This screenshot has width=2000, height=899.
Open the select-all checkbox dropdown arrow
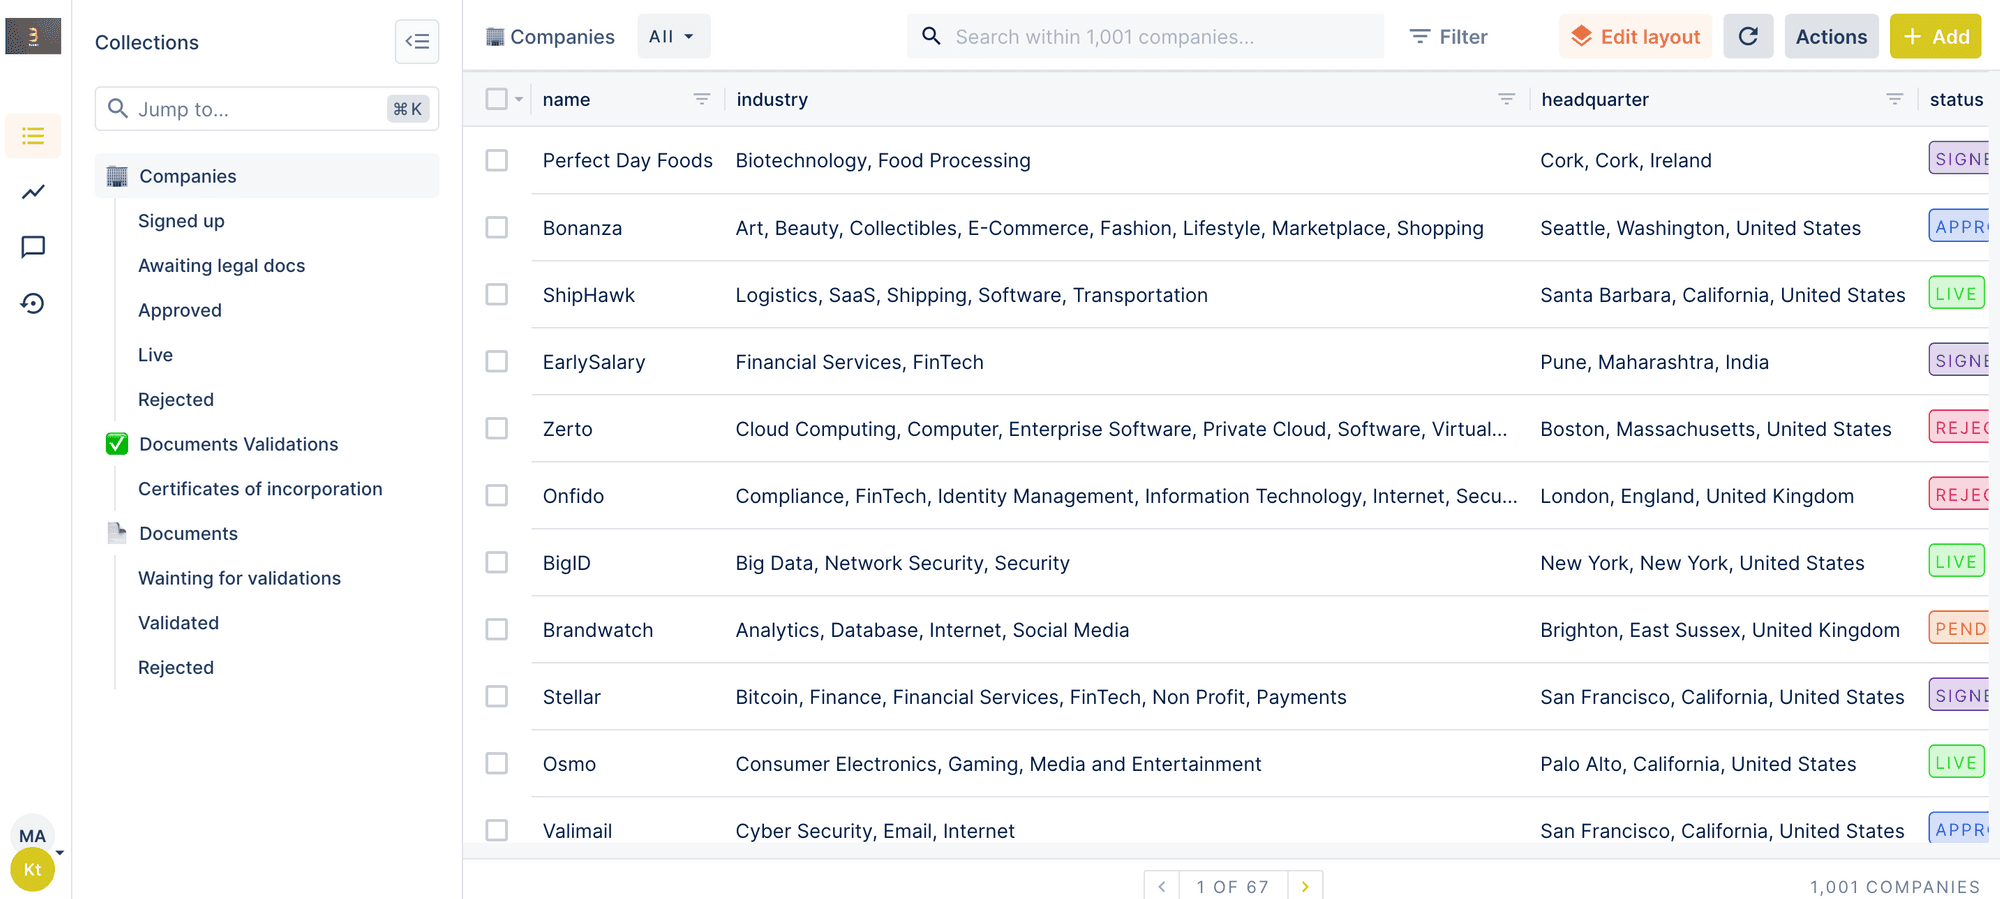coord(519,99)
